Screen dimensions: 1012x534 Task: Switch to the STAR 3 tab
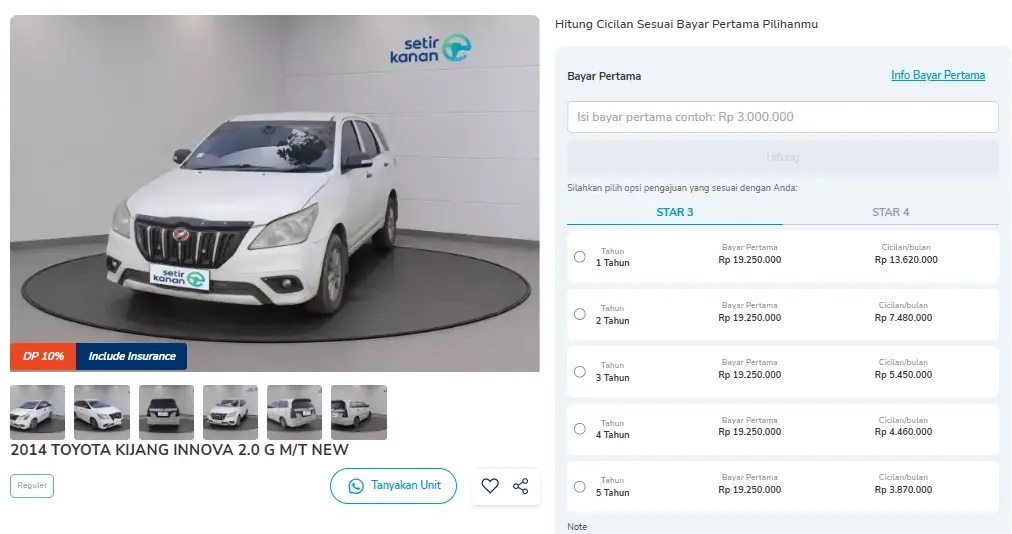coord(675,212)
